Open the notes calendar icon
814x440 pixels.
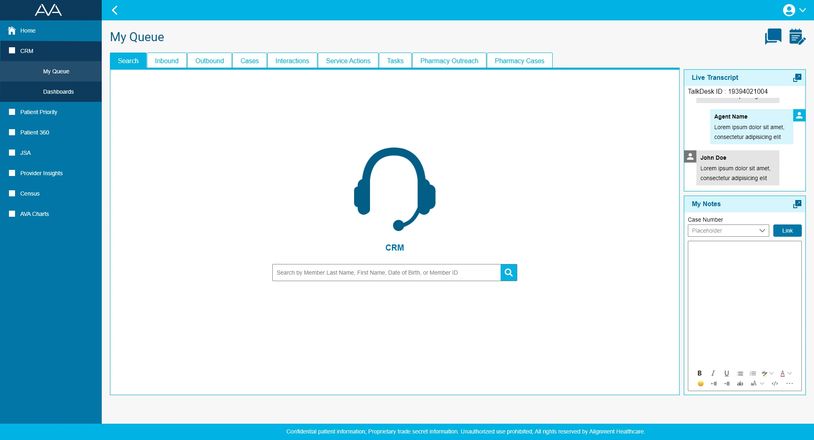click(796, 37)
